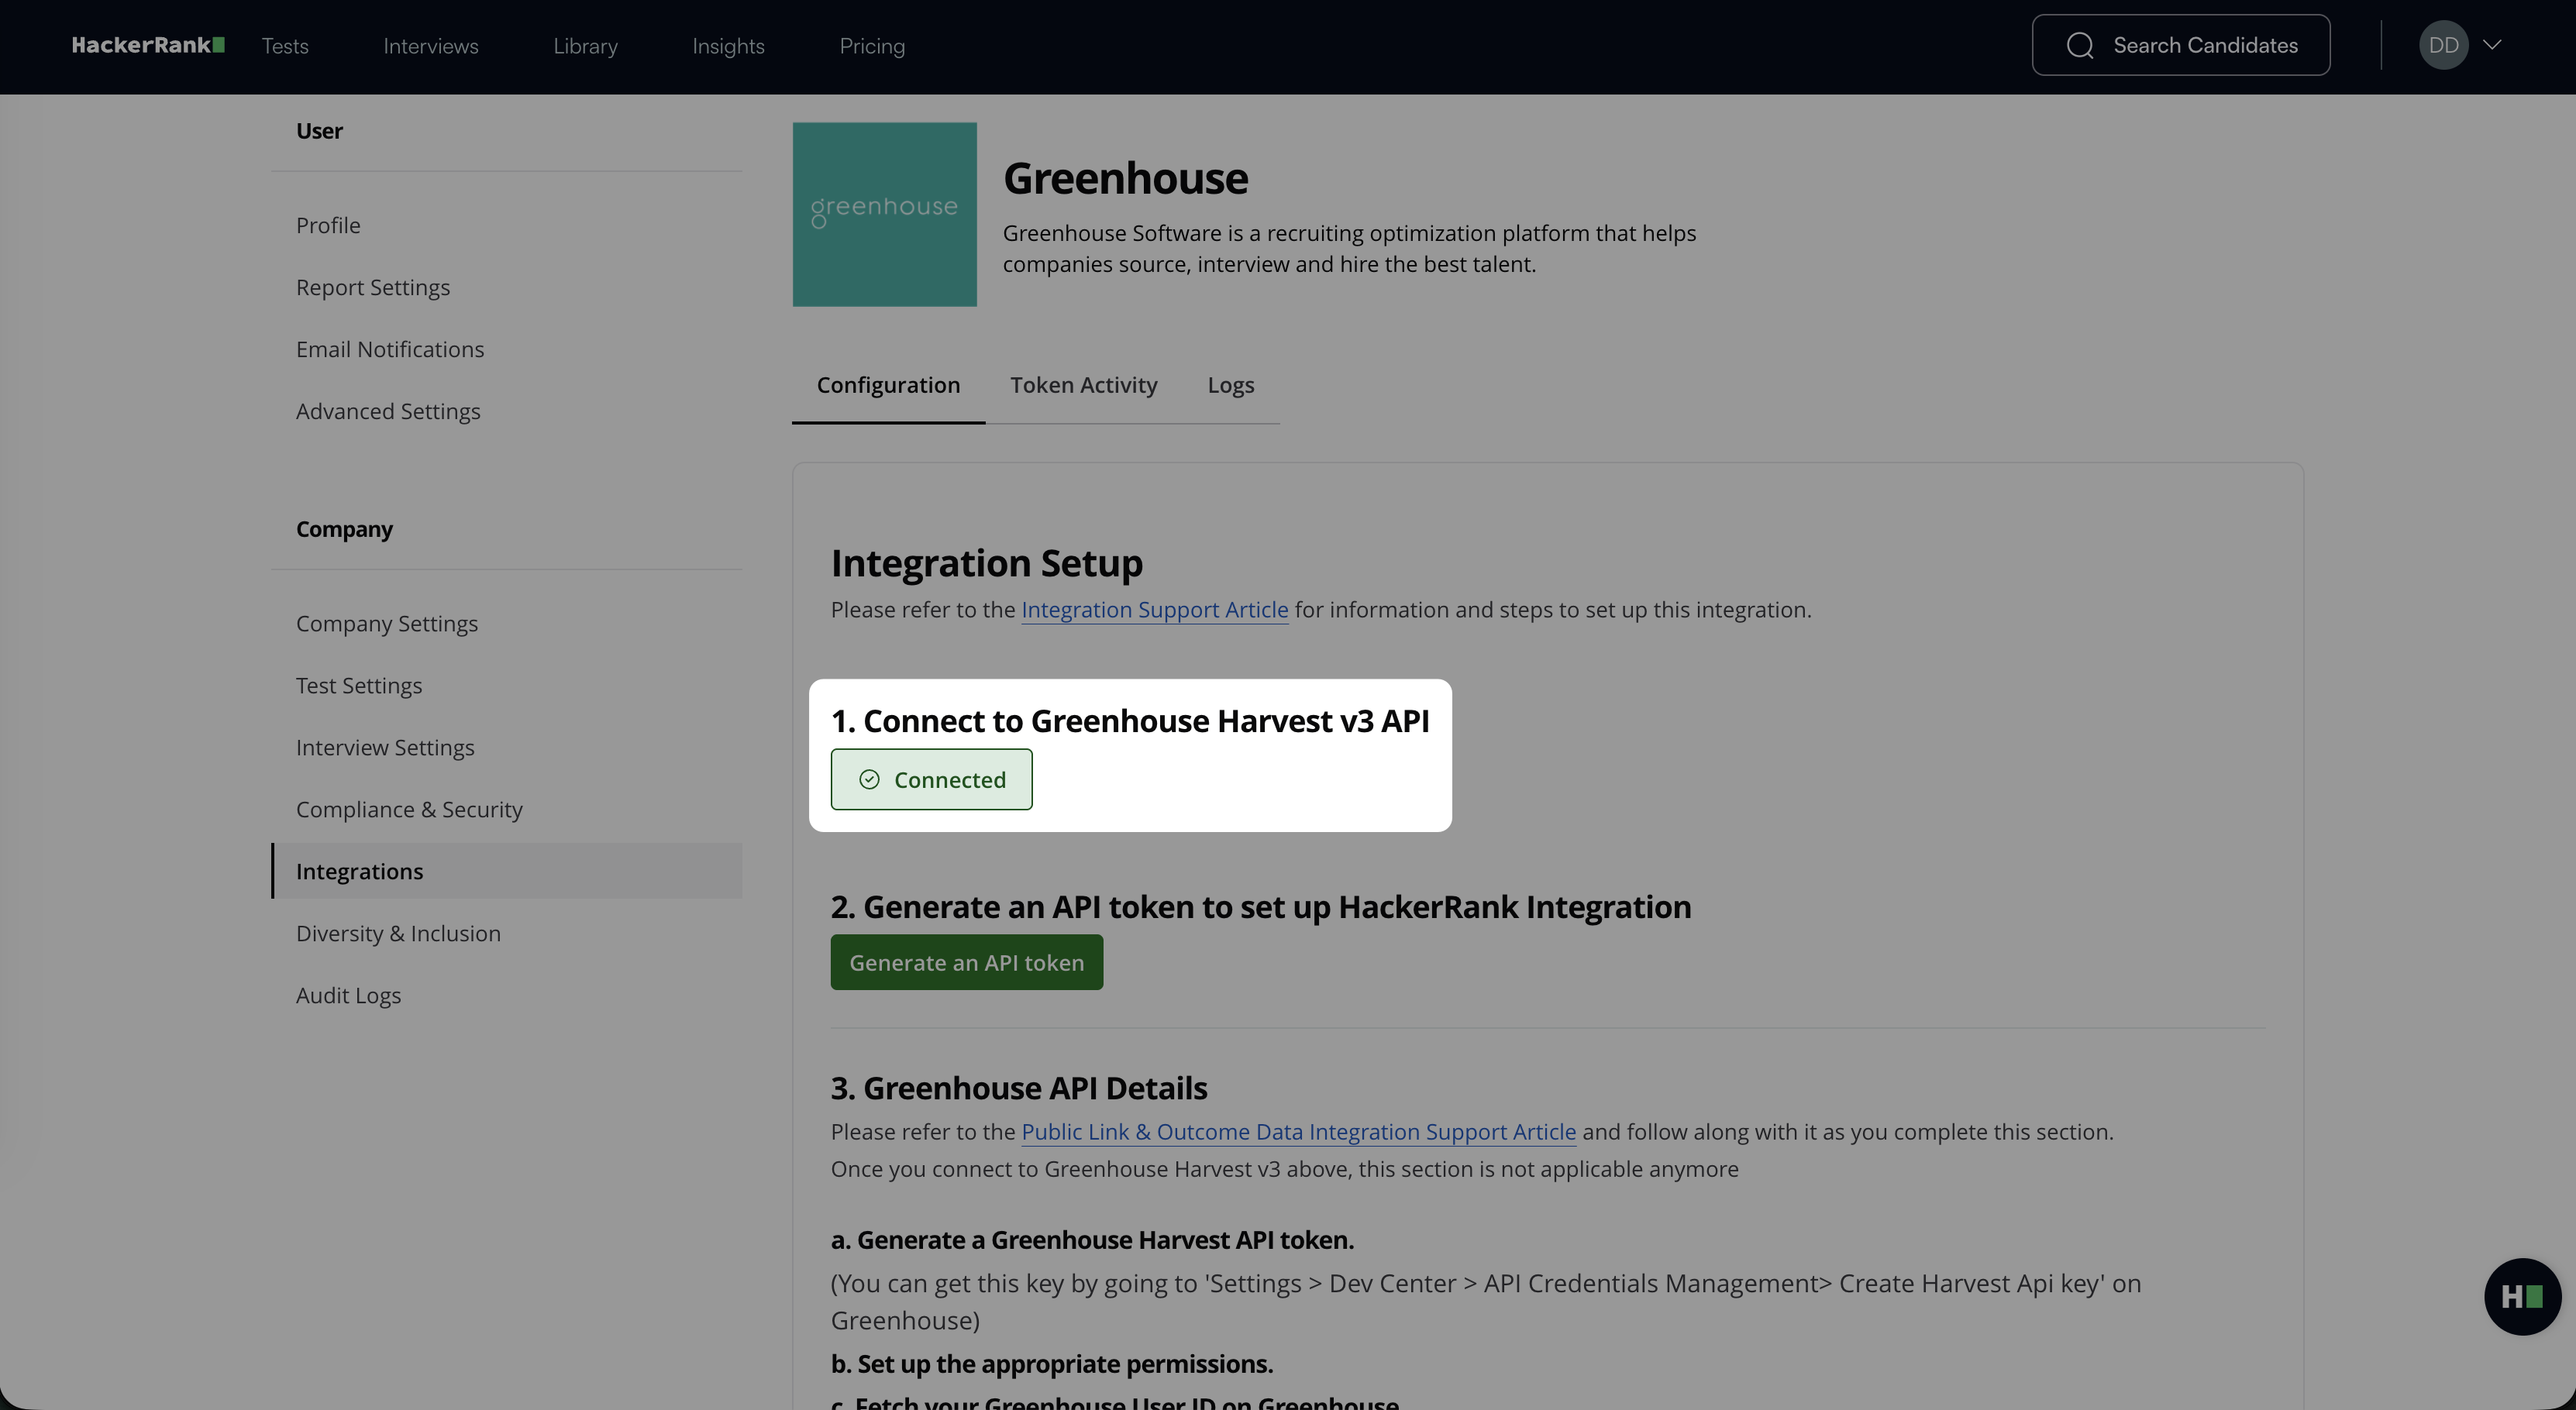Focus the Search Candidates field
Image resolution: width=2576 pixels, height=1410 pixels.
2180,45
